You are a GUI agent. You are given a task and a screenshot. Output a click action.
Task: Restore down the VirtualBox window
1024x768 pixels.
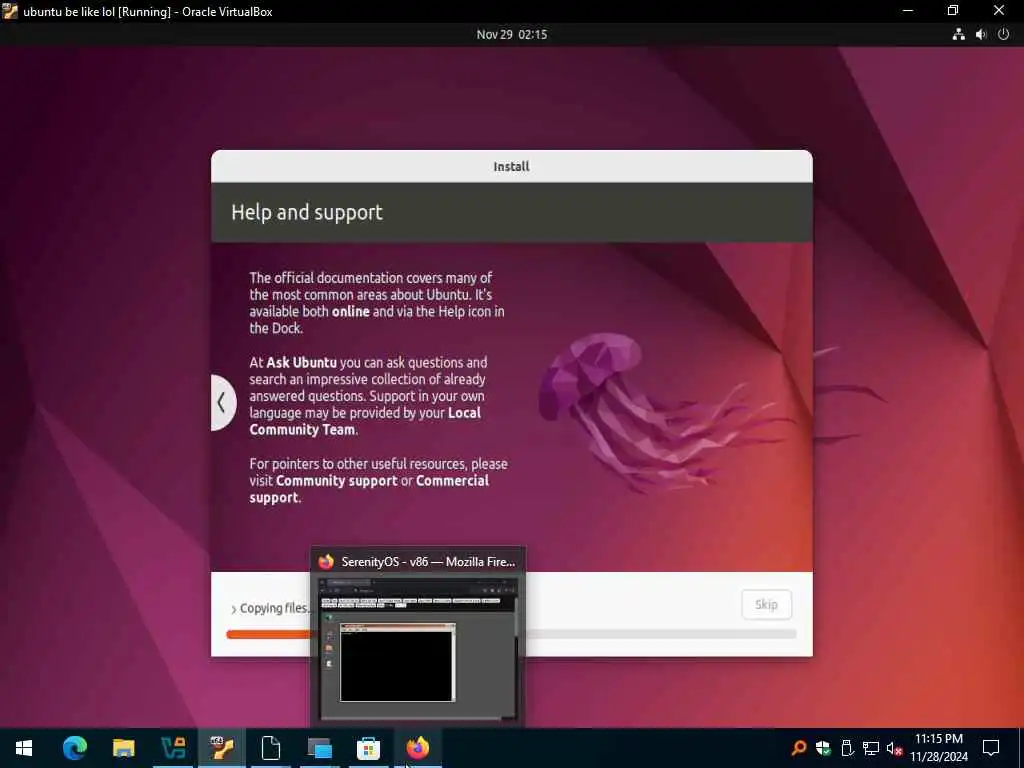[x=953, y=10]
